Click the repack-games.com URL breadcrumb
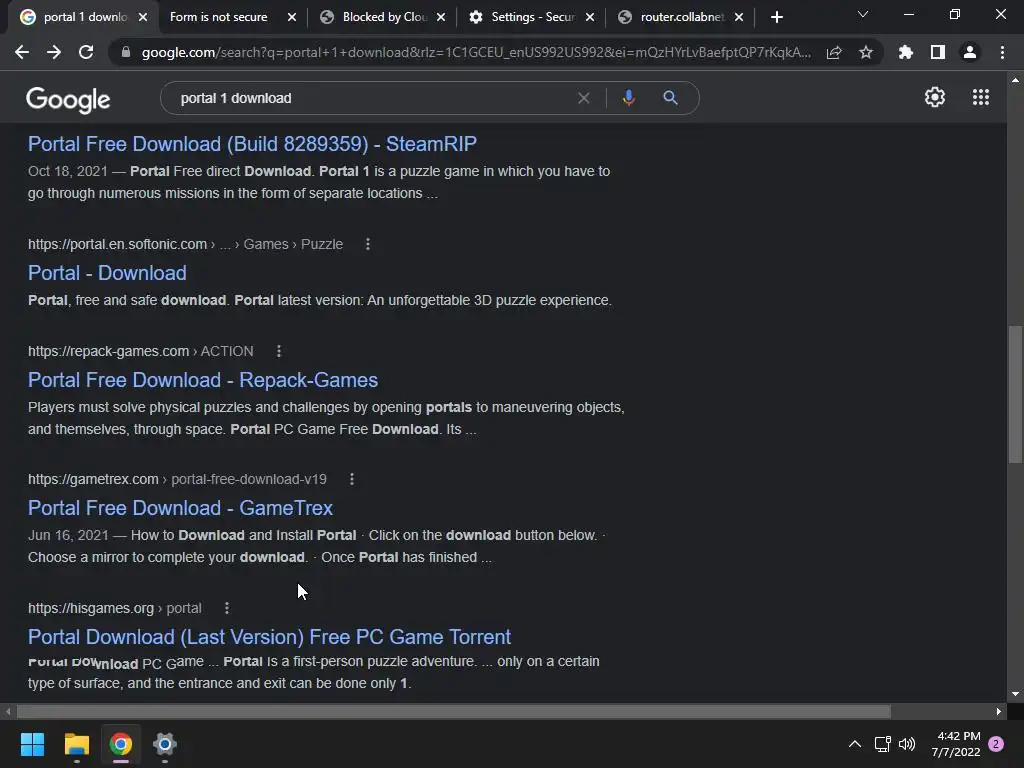Image resolution: width=1024 pixels, height=768 pixels. point(140,351)
